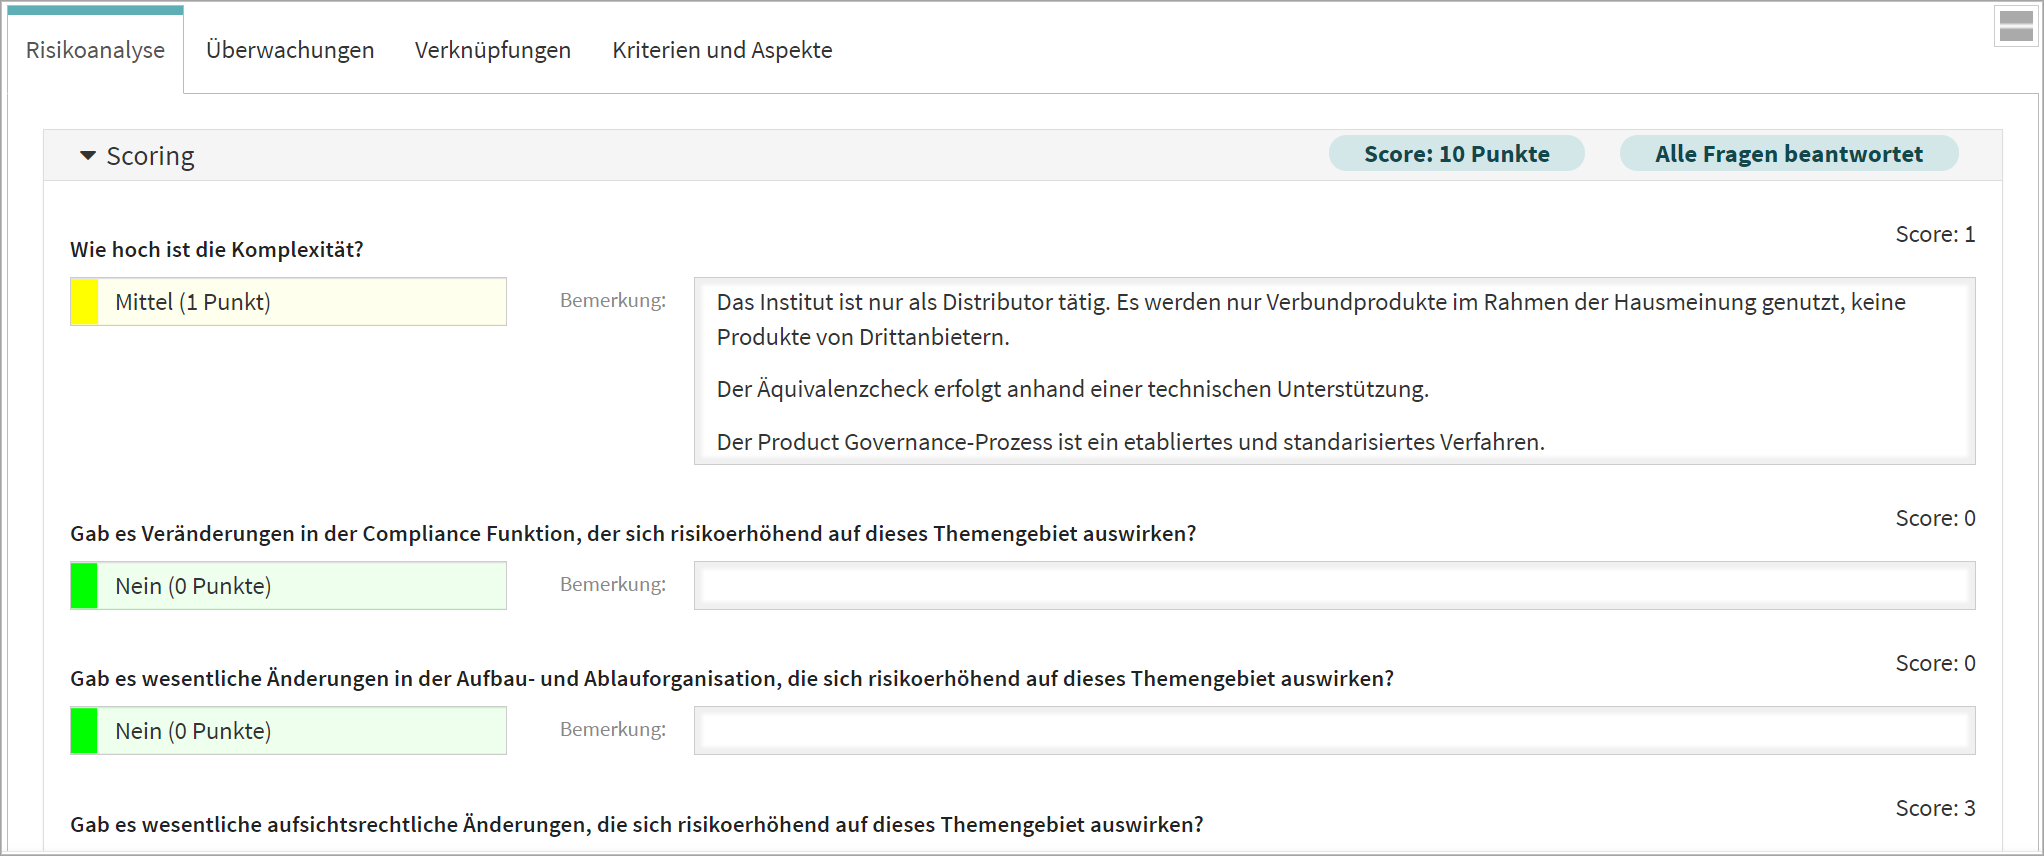Open the Mittel (1 Punkt) dropdown
The width and height of the screenshot is (2044, 856).
[x=288, y=302]
